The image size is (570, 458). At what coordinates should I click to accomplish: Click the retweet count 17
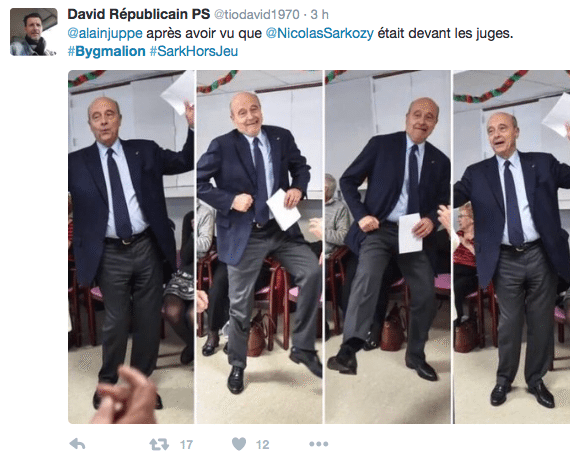pyautogui.click(x=186, y=445)
